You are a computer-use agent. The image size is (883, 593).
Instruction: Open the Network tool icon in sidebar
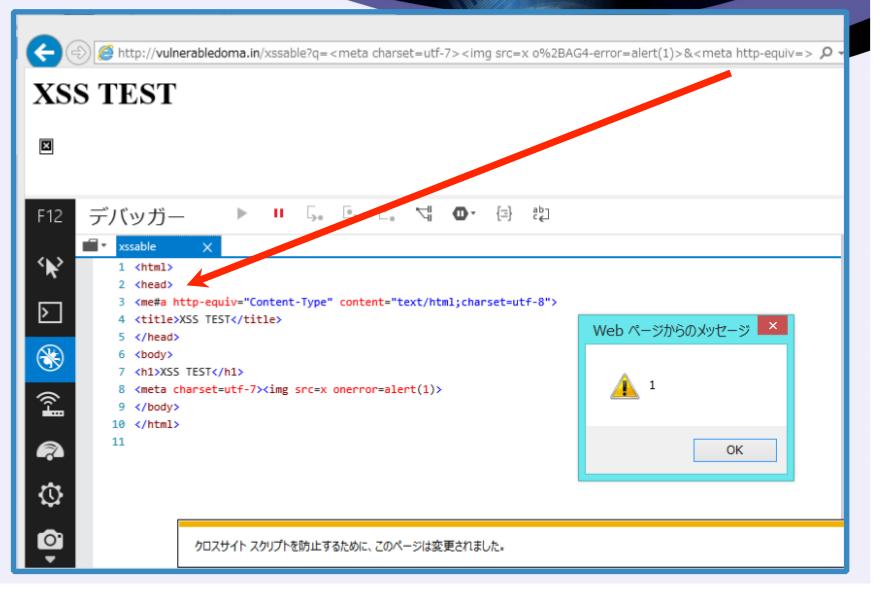pyautogui.click(x=50, y=404)
